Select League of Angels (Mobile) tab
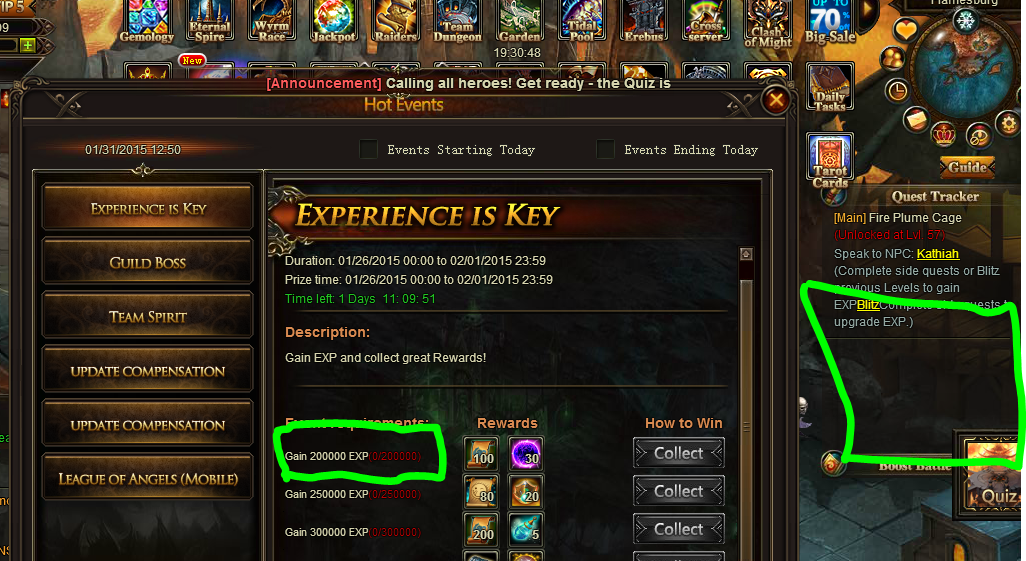Image resolution: width=1026 pixels, height=561 pixels. (x=148, y=479)
